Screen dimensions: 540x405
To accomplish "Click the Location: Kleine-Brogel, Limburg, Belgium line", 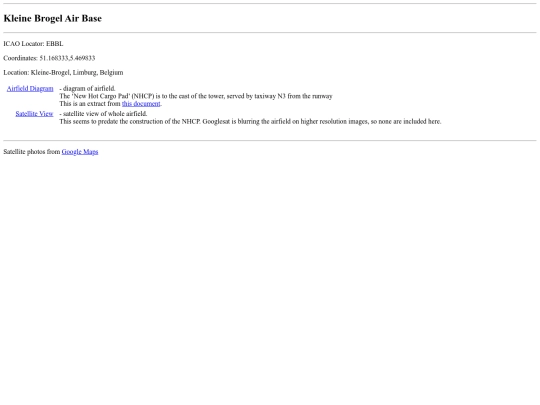I will click(x=63, y=73).
